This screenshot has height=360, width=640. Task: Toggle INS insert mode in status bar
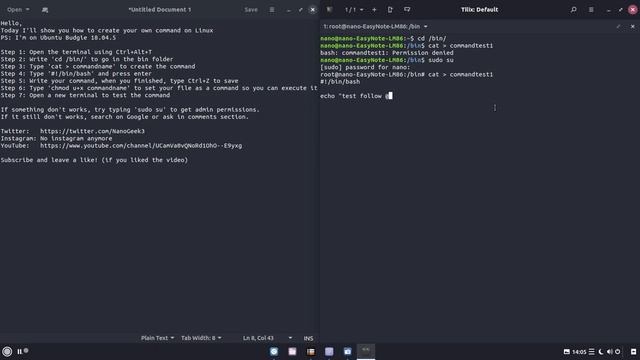coord(308,338)
